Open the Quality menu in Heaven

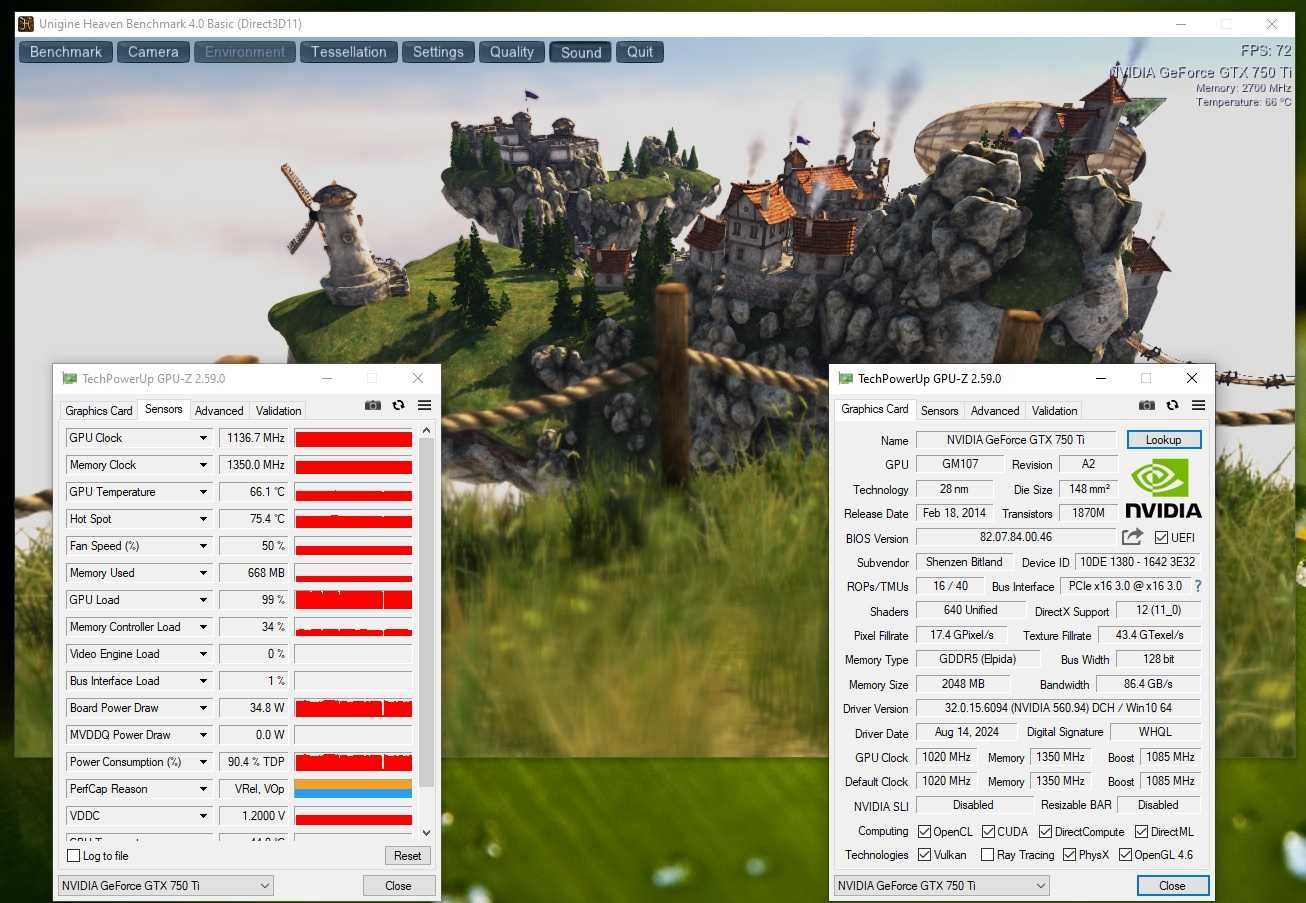(512, 52)
